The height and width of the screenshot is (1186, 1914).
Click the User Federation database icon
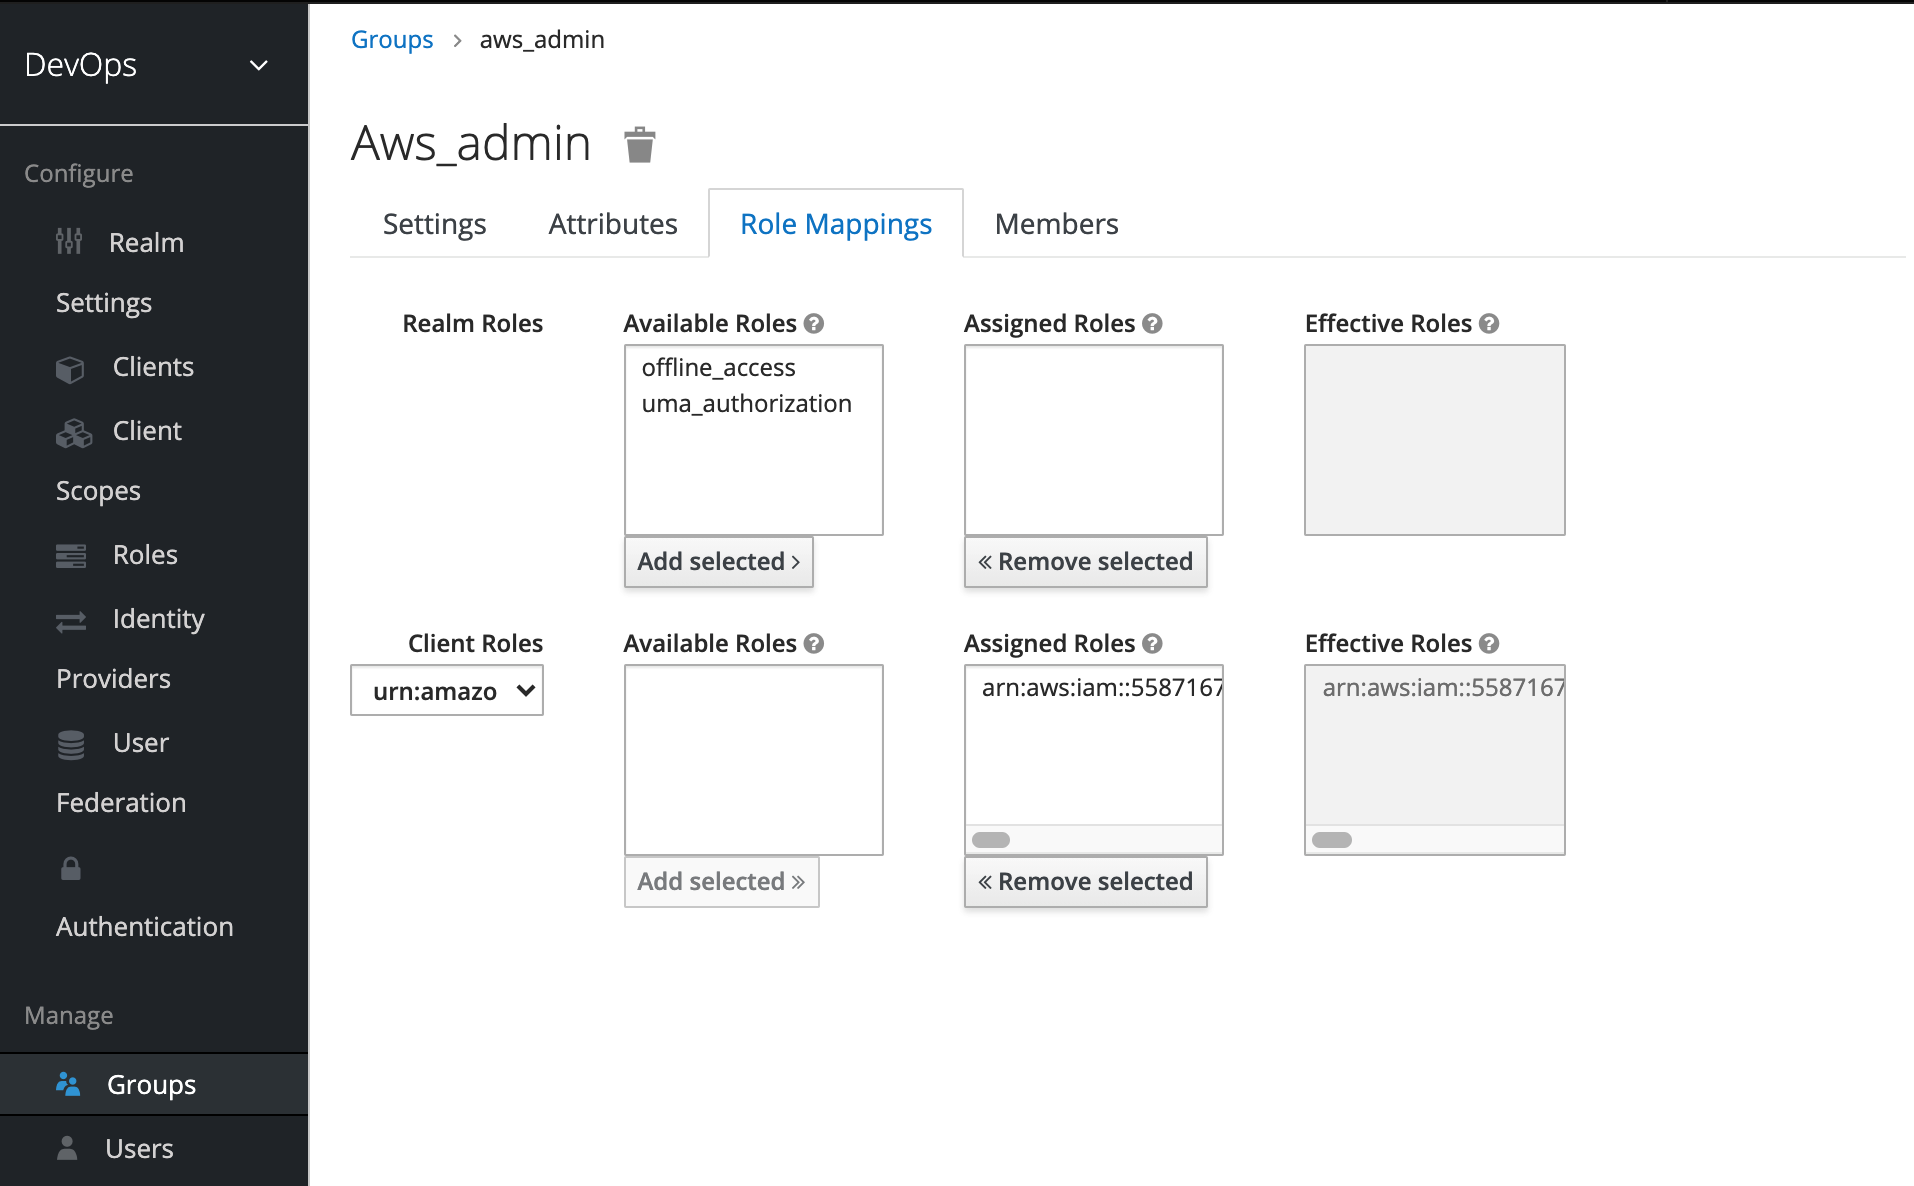tap(70, 745)
